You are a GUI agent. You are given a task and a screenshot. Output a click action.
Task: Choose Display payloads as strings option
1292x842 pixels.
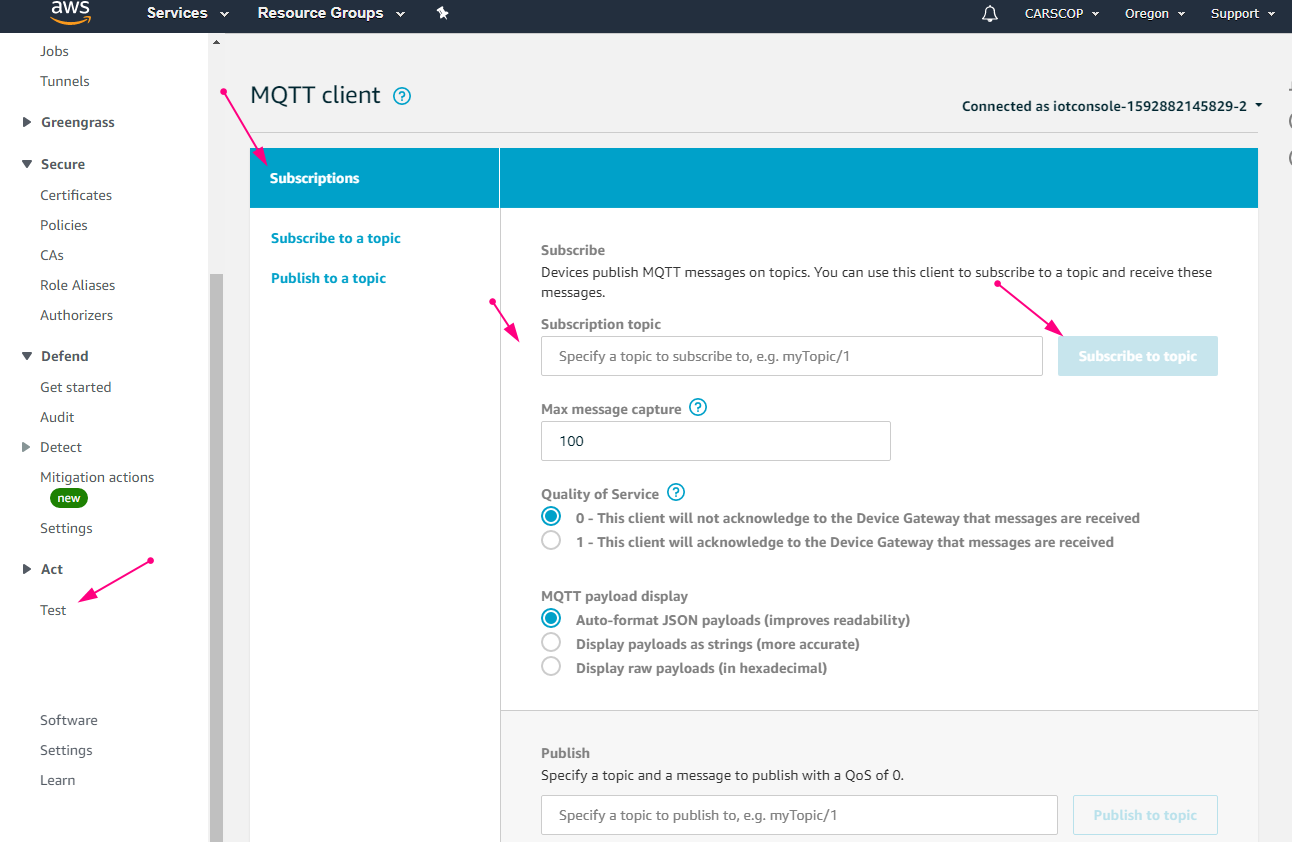pos(551,643)
